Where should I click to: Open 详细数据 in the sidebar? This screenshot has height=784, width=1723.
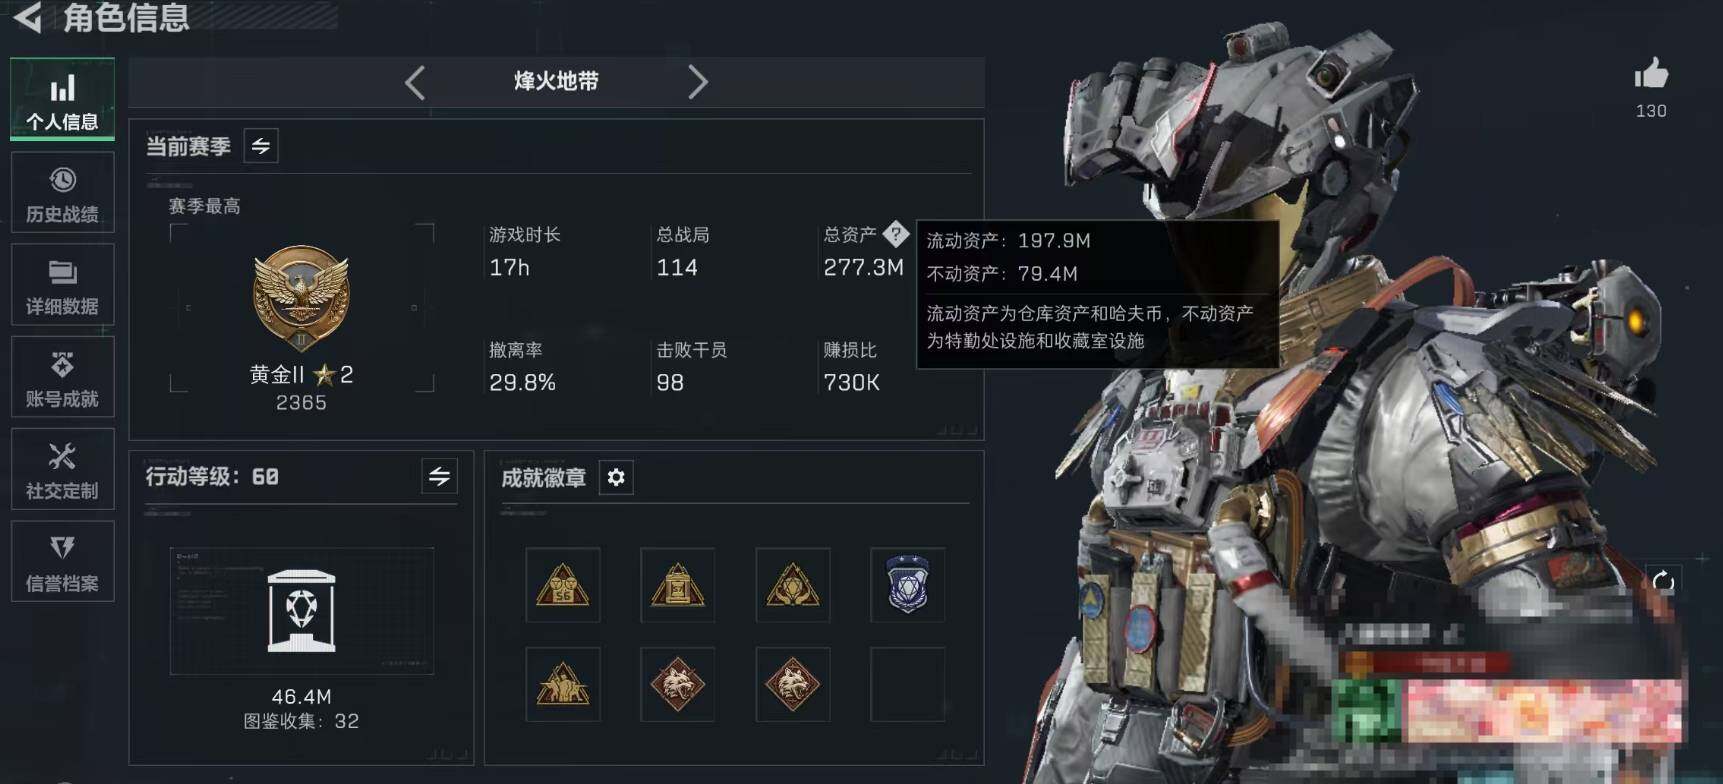(x=62, y=286)
